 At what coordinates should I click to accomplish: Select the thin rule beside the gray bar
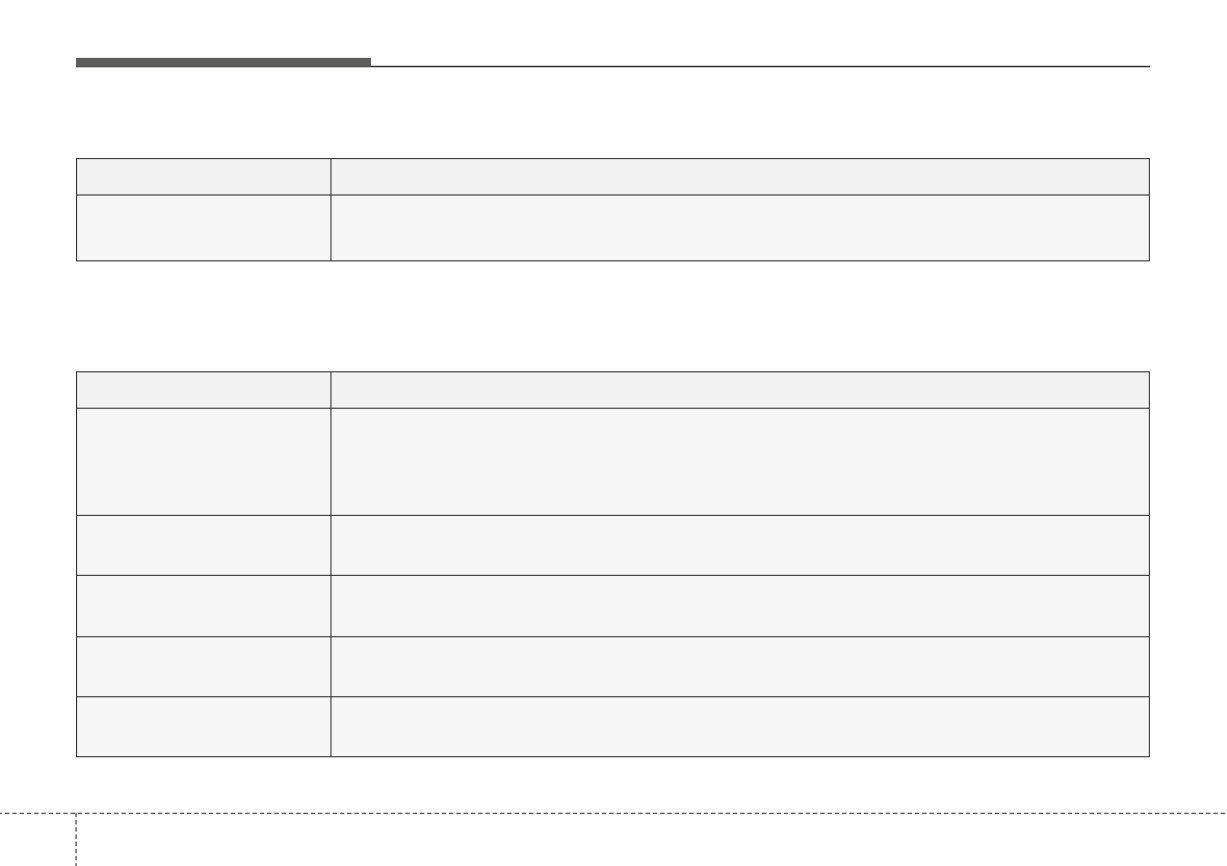pyautogui.click(x=760, y=66)
